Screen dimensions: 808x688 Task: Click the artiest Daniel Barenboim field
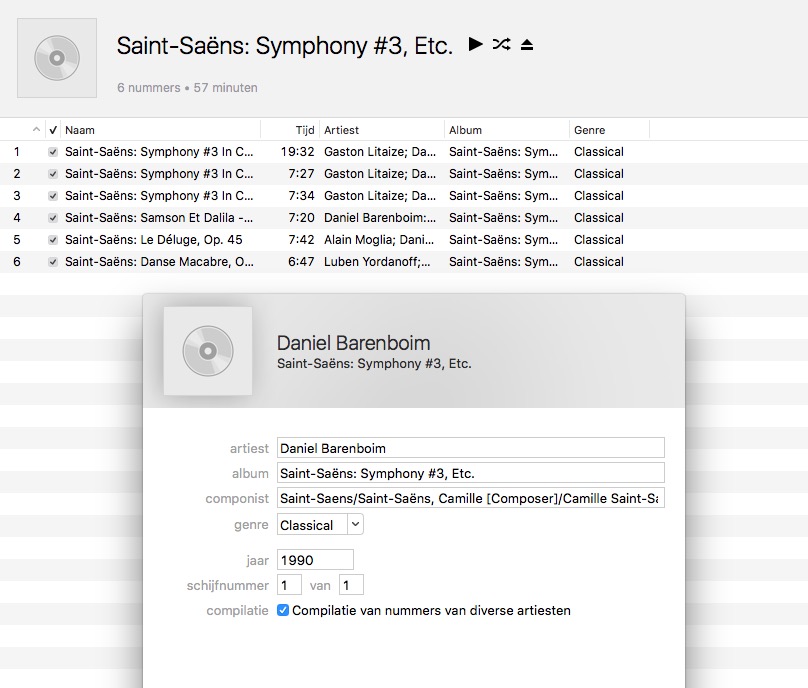click(470, 448)
